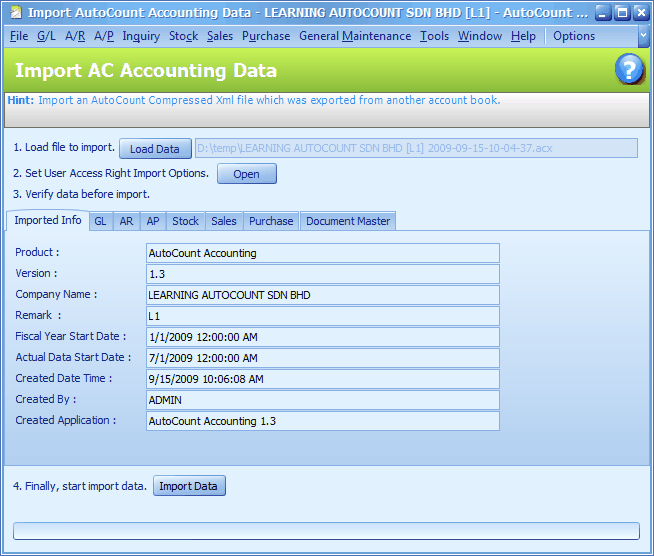Click the Version field showing 1.3

pos(323,274)
